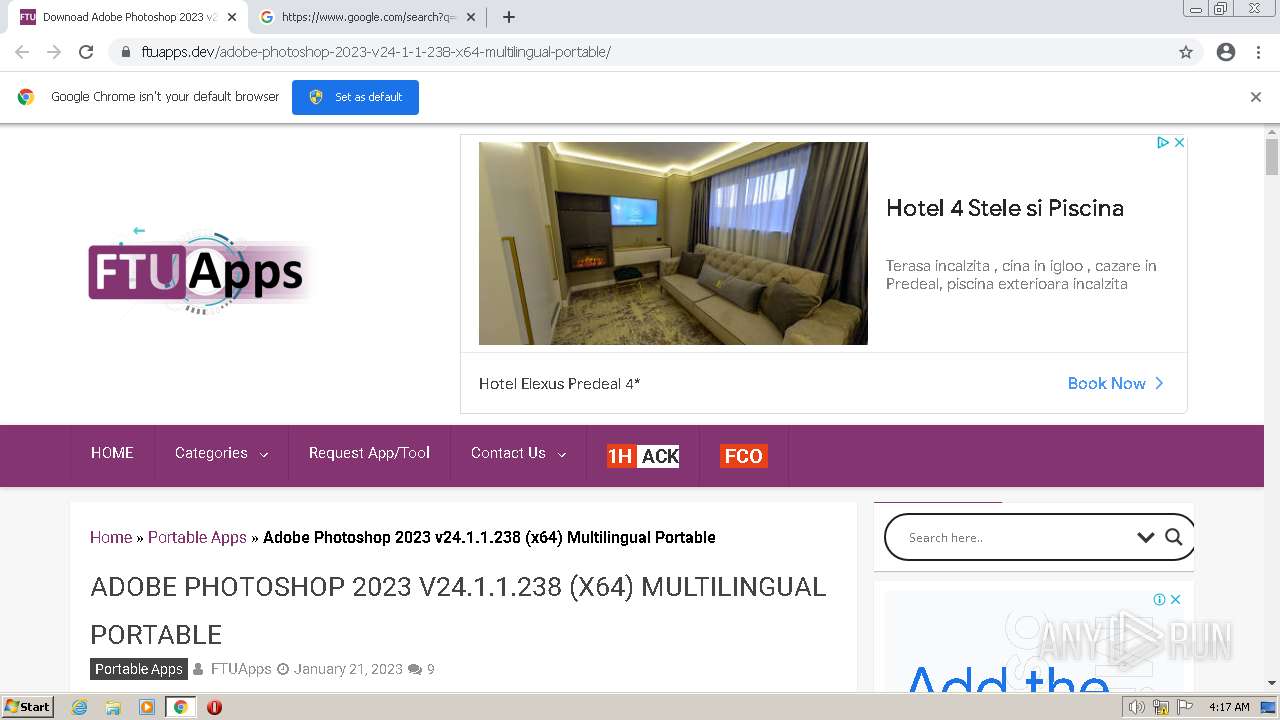The image size is (1280, 720).
Task: Open the Windows Start button
Action: point(28,707)
